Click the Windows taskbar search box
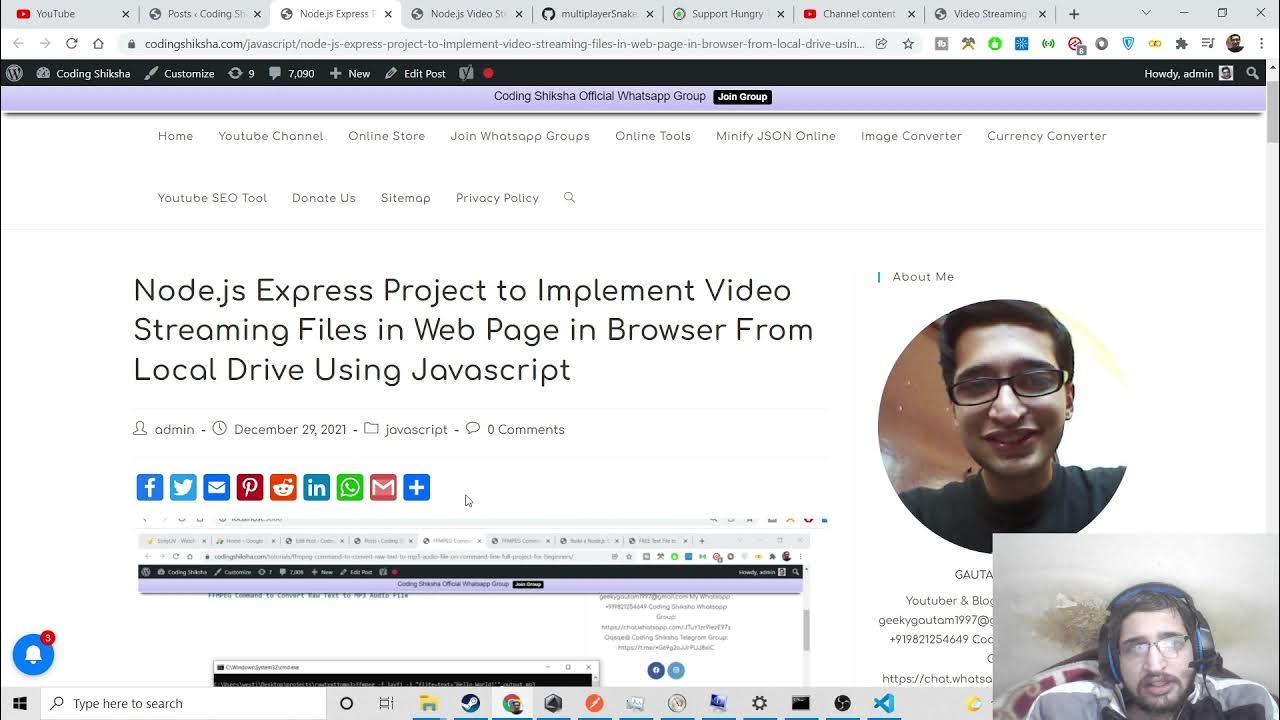This screenshot has height=720, width=1280. point(185,703)
